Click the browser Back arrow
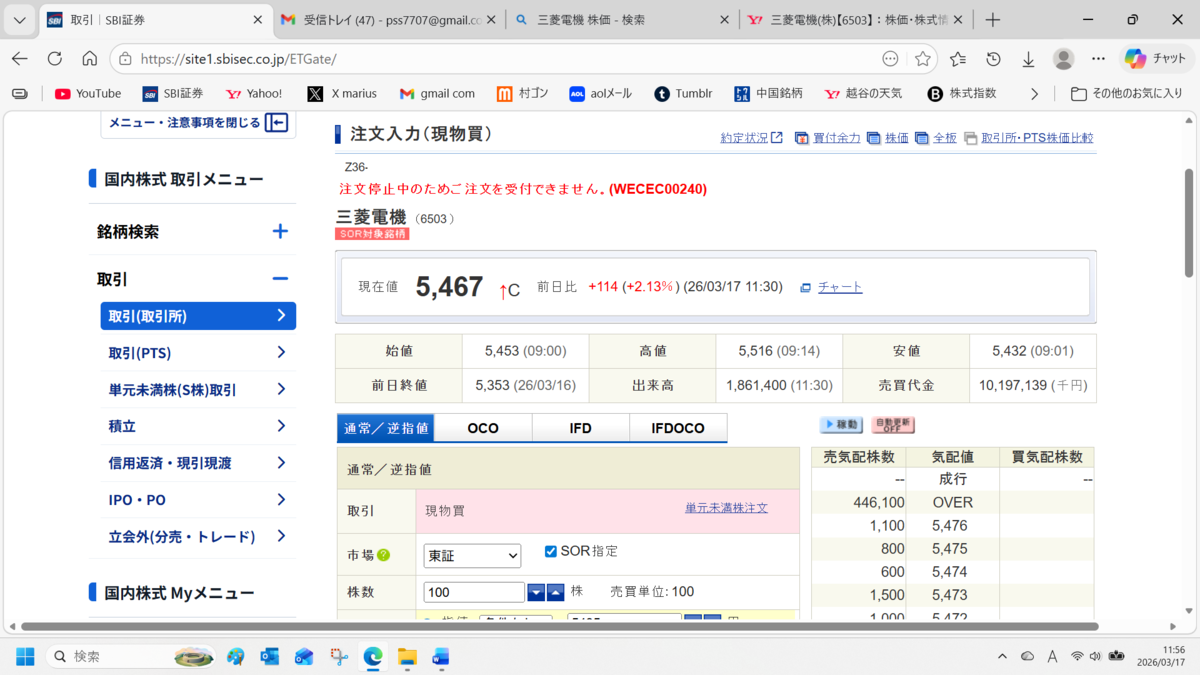Screen dimensions: 1200x675 20,59
